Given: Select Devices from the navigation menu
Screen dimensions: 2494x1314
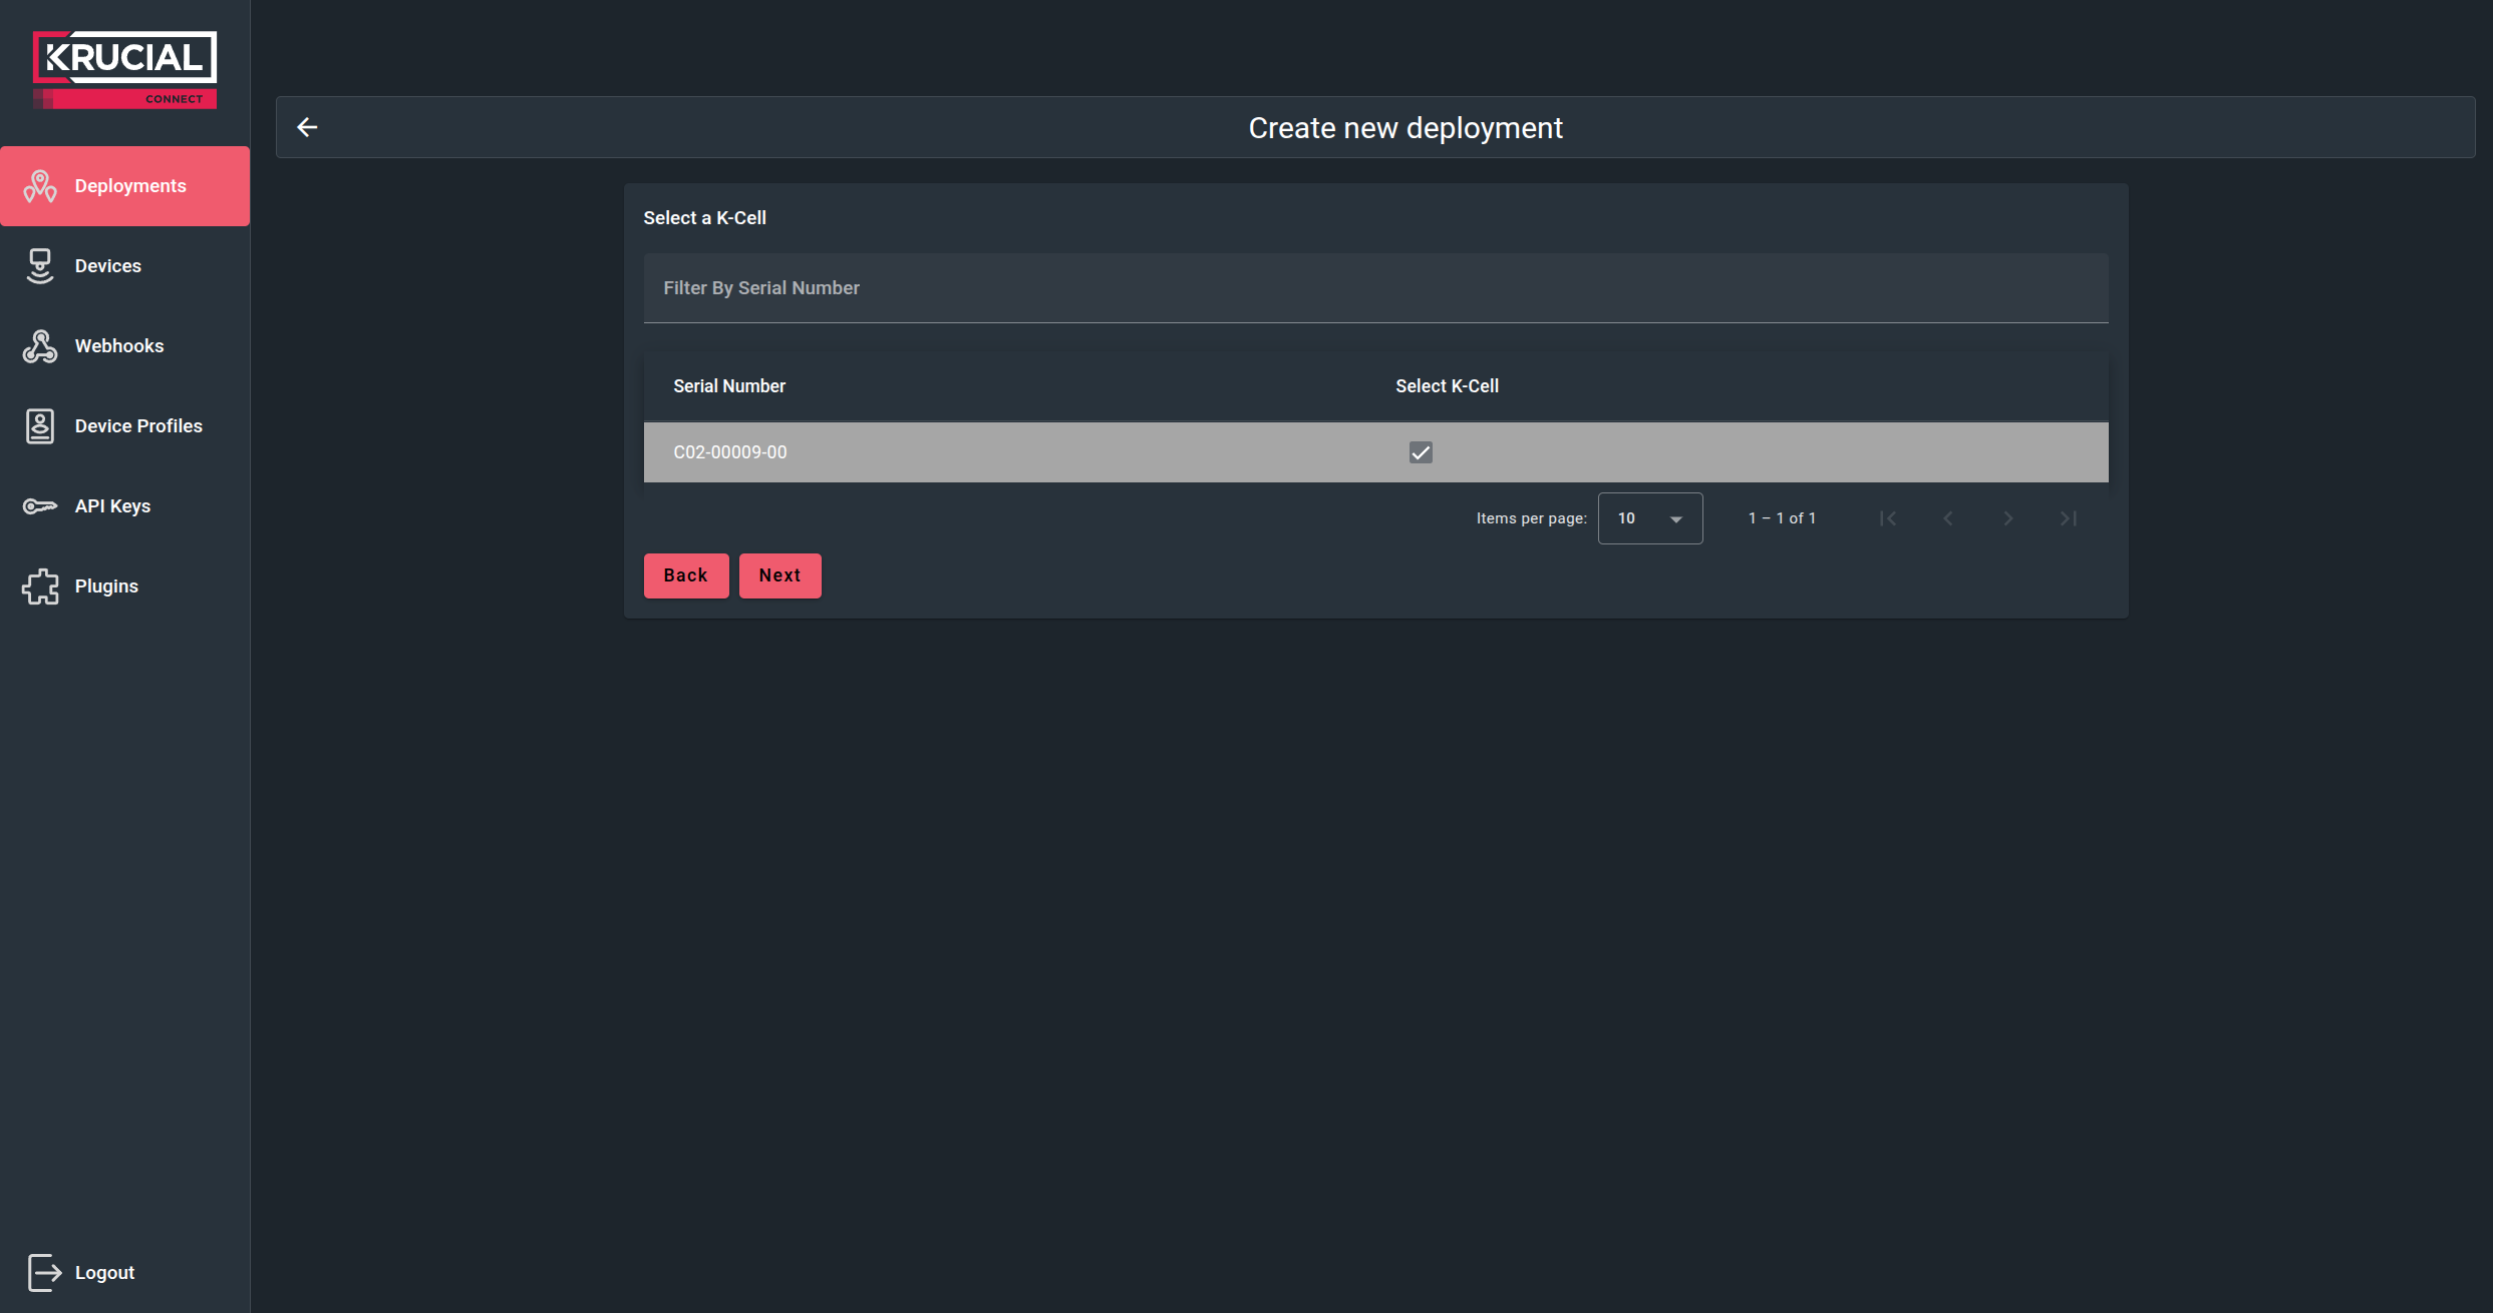Looking at the screenshot, I should click(x=108, y=265).
